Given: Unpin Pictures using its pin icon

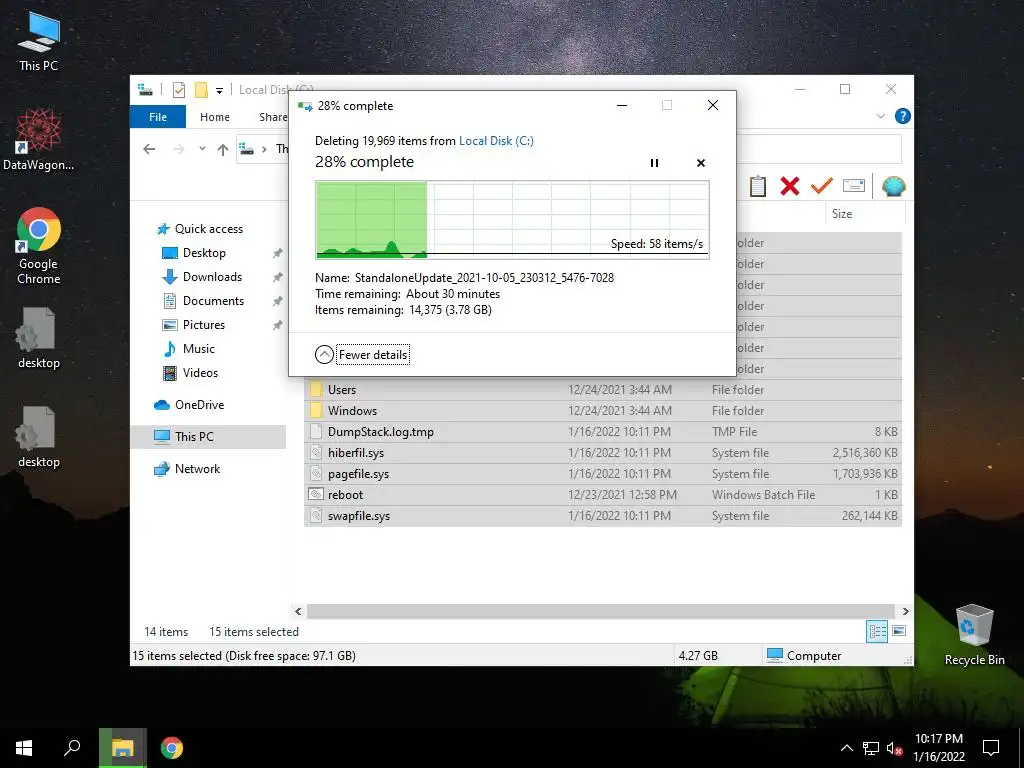Looking at the screenshot, I should click(x=278, y=325).
